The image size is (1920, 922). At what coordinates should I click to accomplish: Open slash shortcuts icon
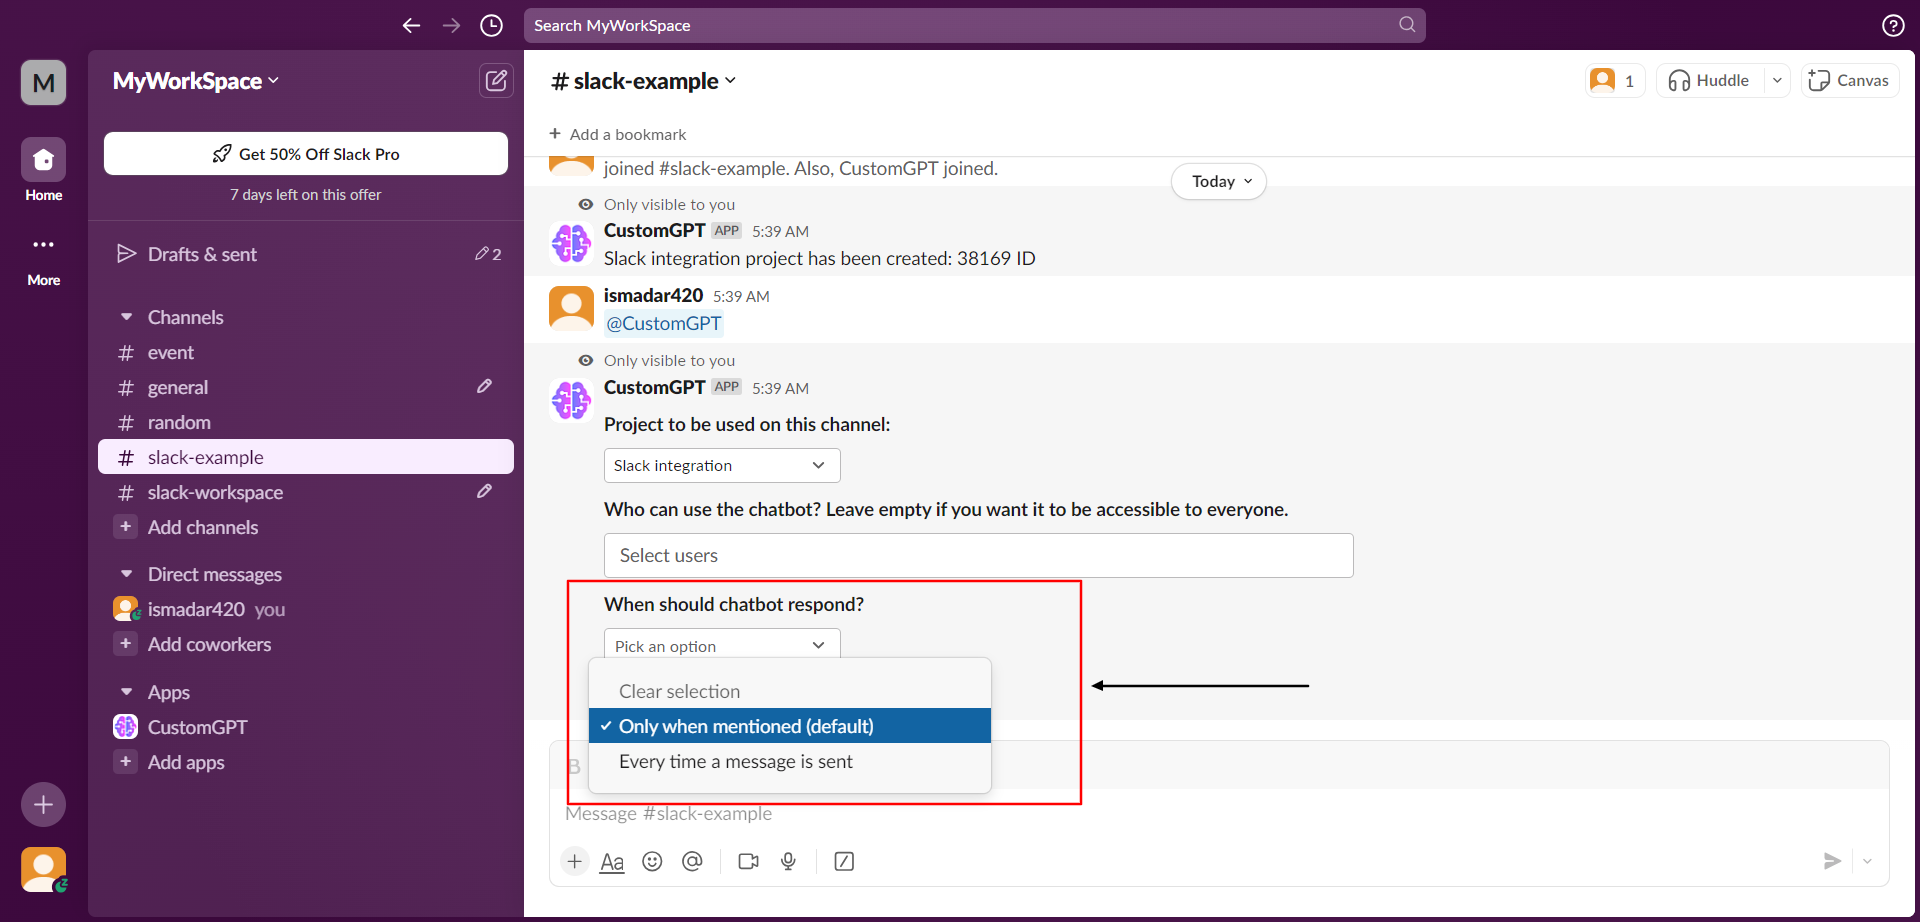[x=844, y=861]
